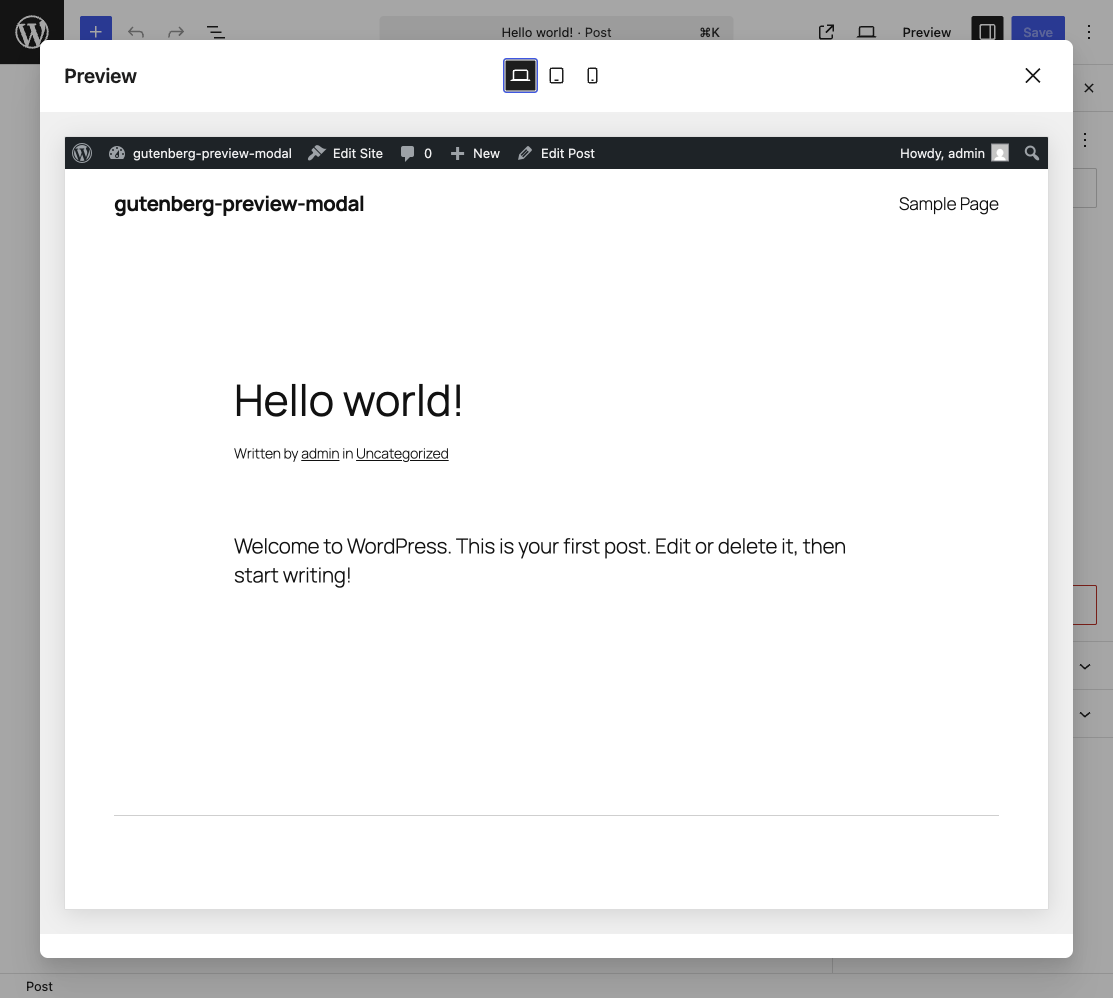Viewport: 1113px width, 998px height.
Task: Toggle the settings sidebar icon
Action: pyautogui.click(x=987, y=31)
